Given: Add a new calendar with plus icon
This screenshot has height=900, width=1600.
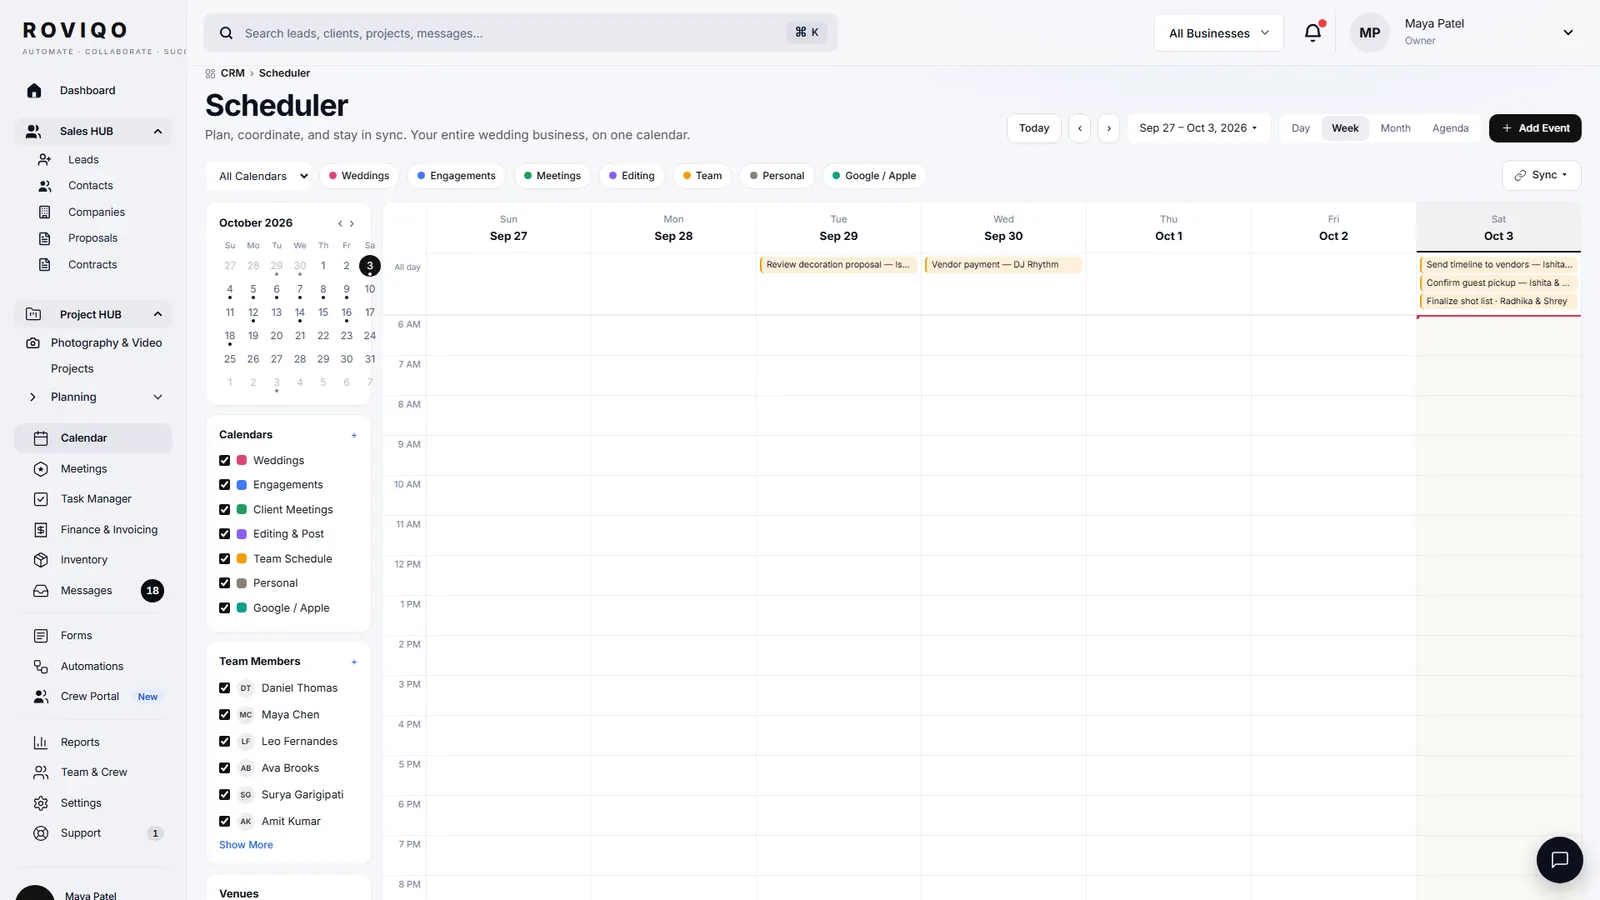Looking at the screenshot, I should click(354, 435).
